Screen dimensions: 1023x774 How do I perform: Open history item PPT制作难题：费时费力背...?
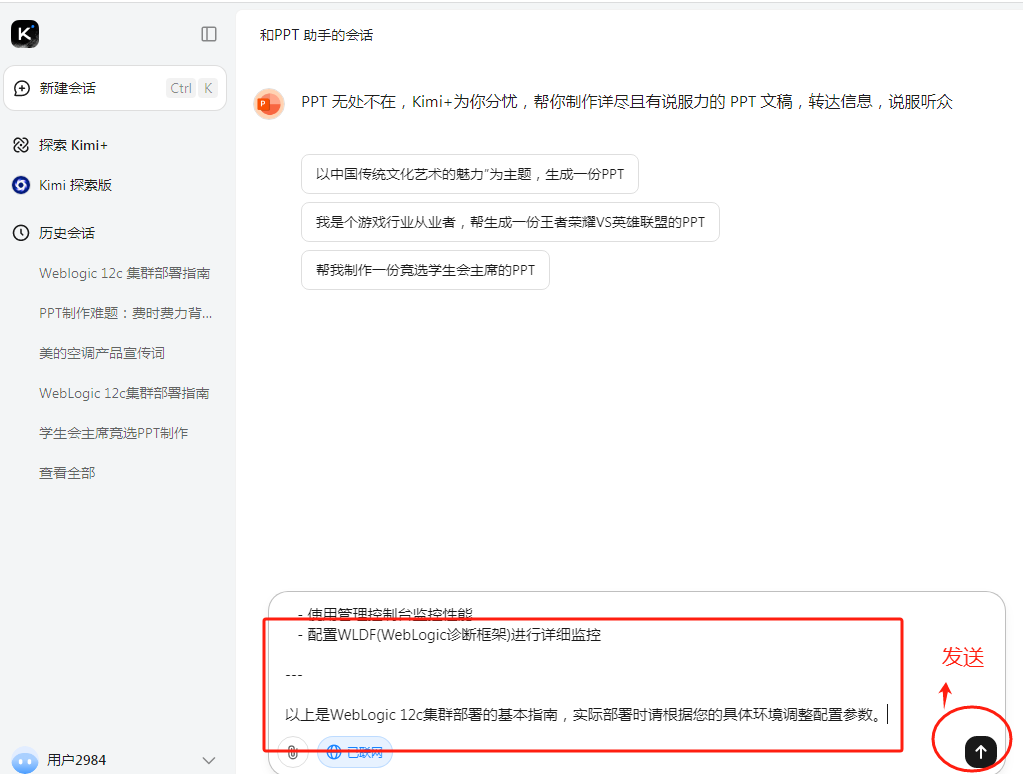125,313
